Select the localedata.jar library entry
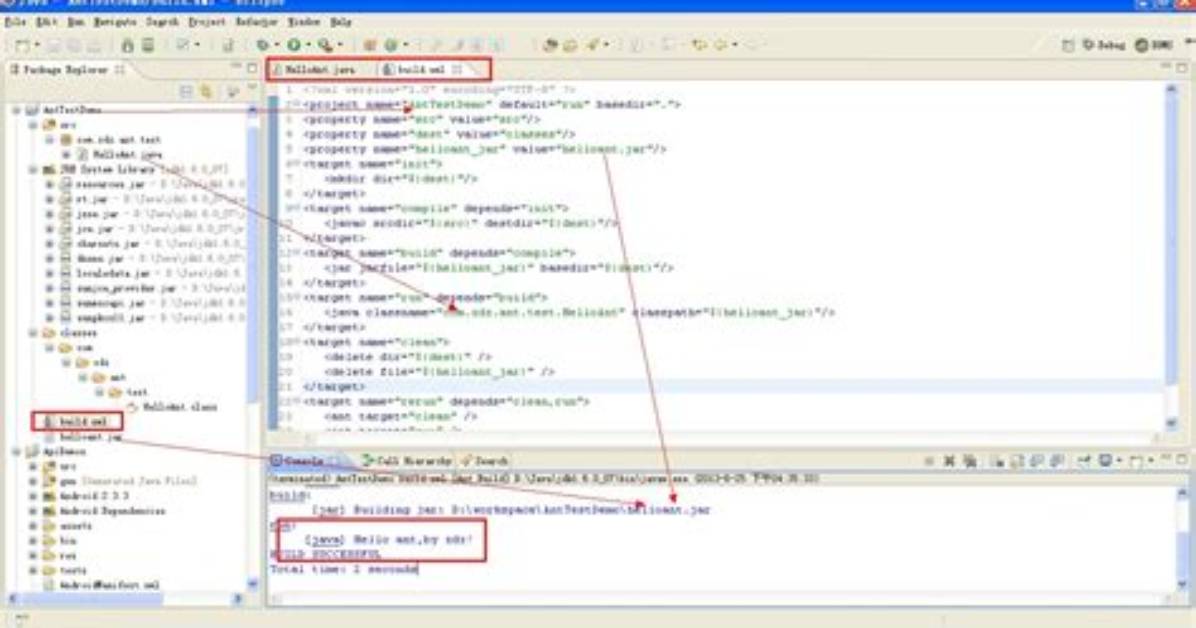This screenshot has height=628, width=1196. tap(105, 274)
